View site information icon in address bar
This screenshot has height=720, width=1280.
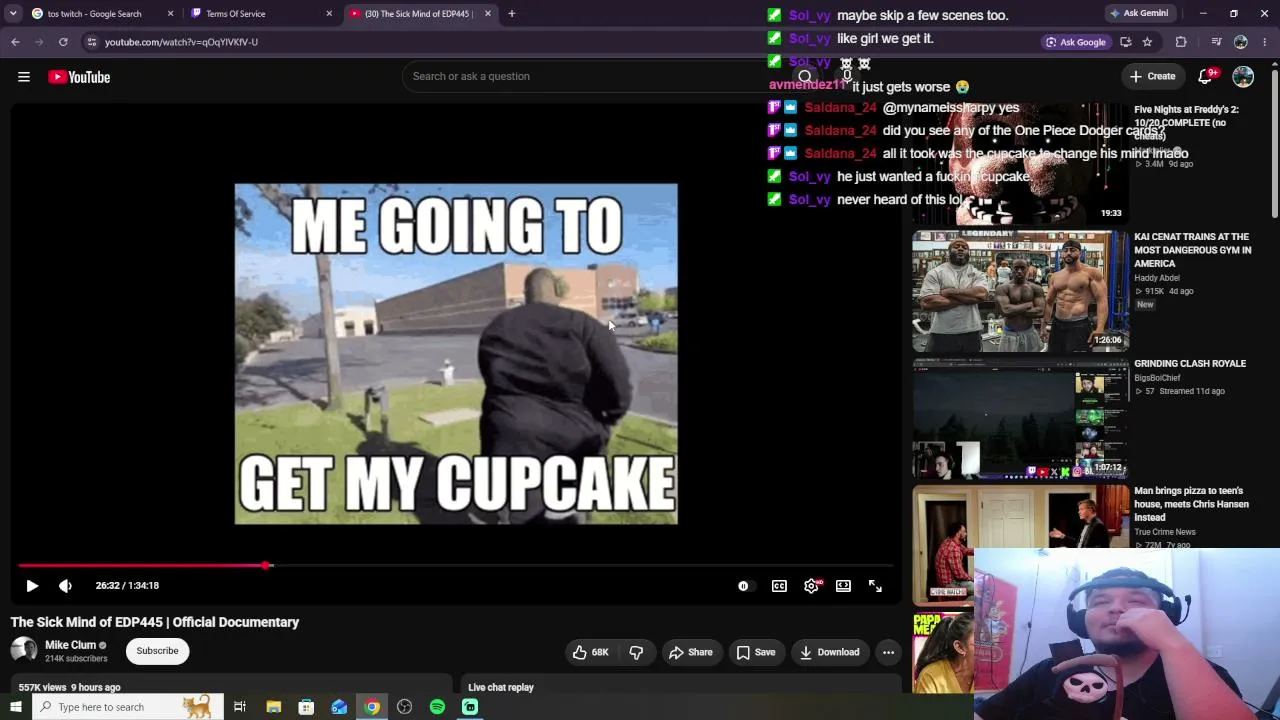point(91,42)
